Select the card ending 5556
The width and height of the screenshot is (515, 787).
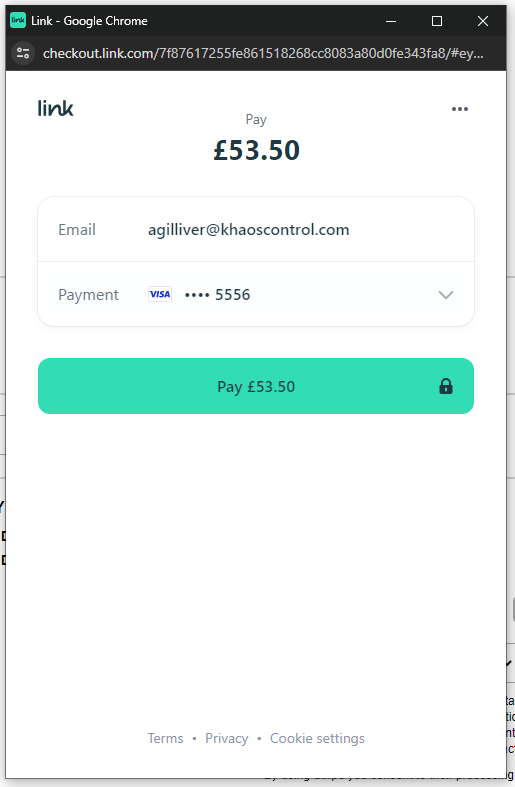pyautogui.click(x=217, y=295)
